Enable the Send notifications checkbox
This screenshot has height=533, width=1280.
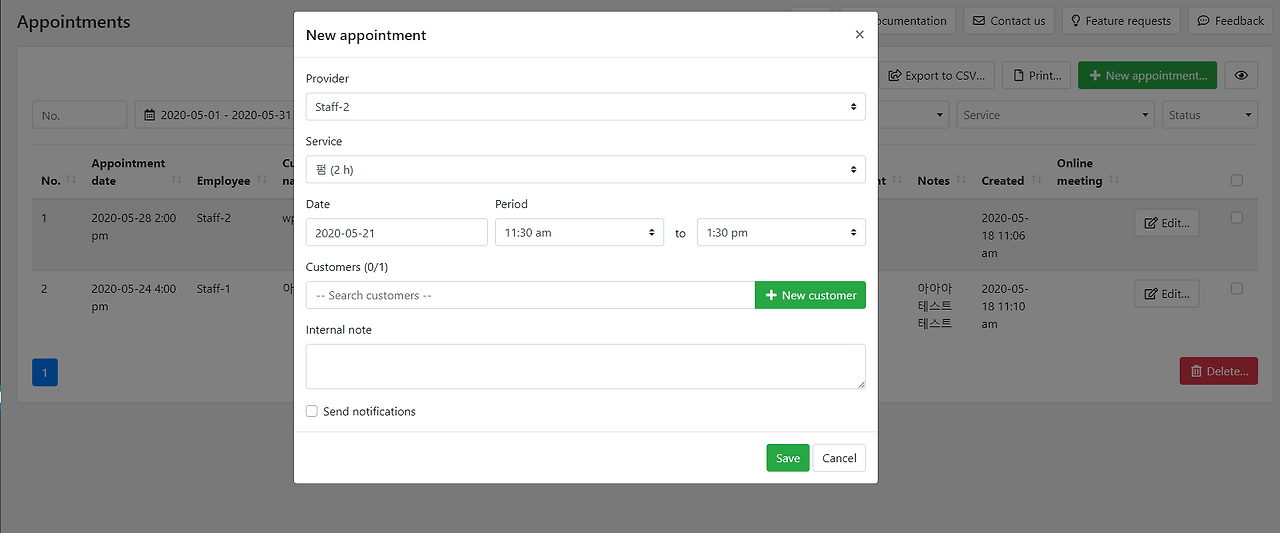[312, 411]
